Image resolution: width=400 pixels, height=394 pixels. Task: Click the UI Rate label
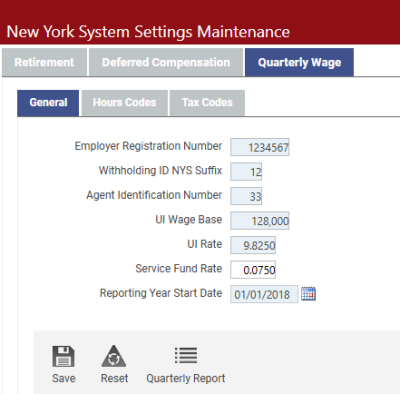(205, 244)
